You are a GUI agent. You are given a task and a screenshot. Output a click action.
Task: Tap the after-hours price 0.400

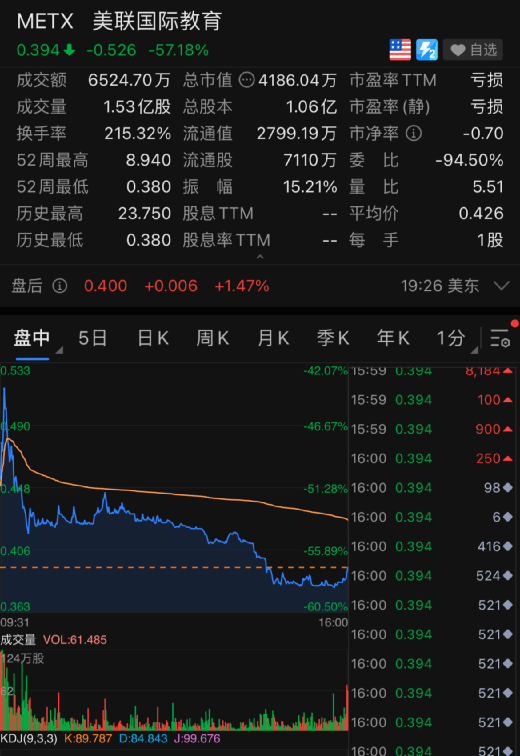point(106,286)
